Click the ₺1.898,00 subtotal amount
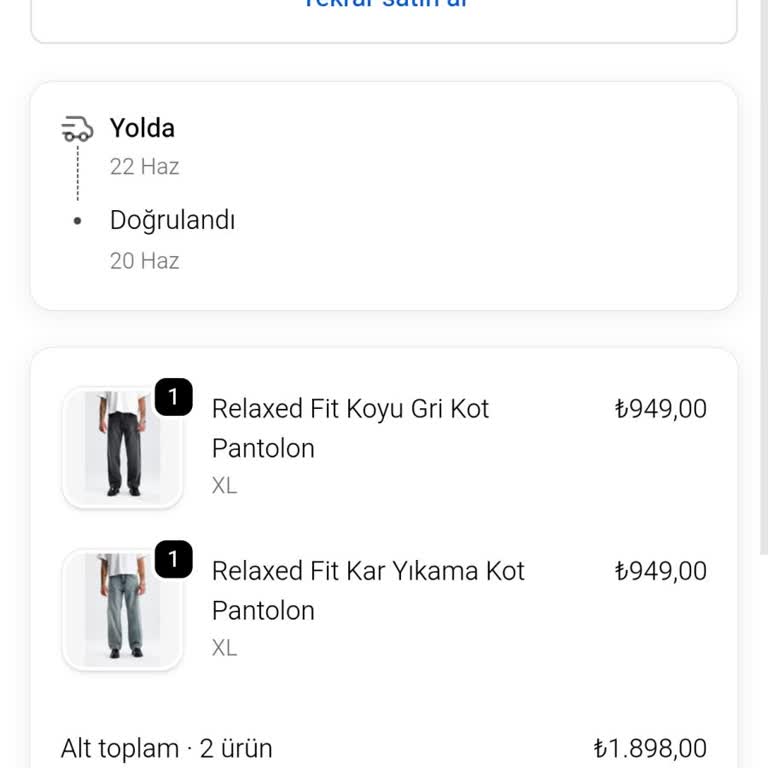The height and width of the screenshot is (768, 768). [x=650, y=749]
